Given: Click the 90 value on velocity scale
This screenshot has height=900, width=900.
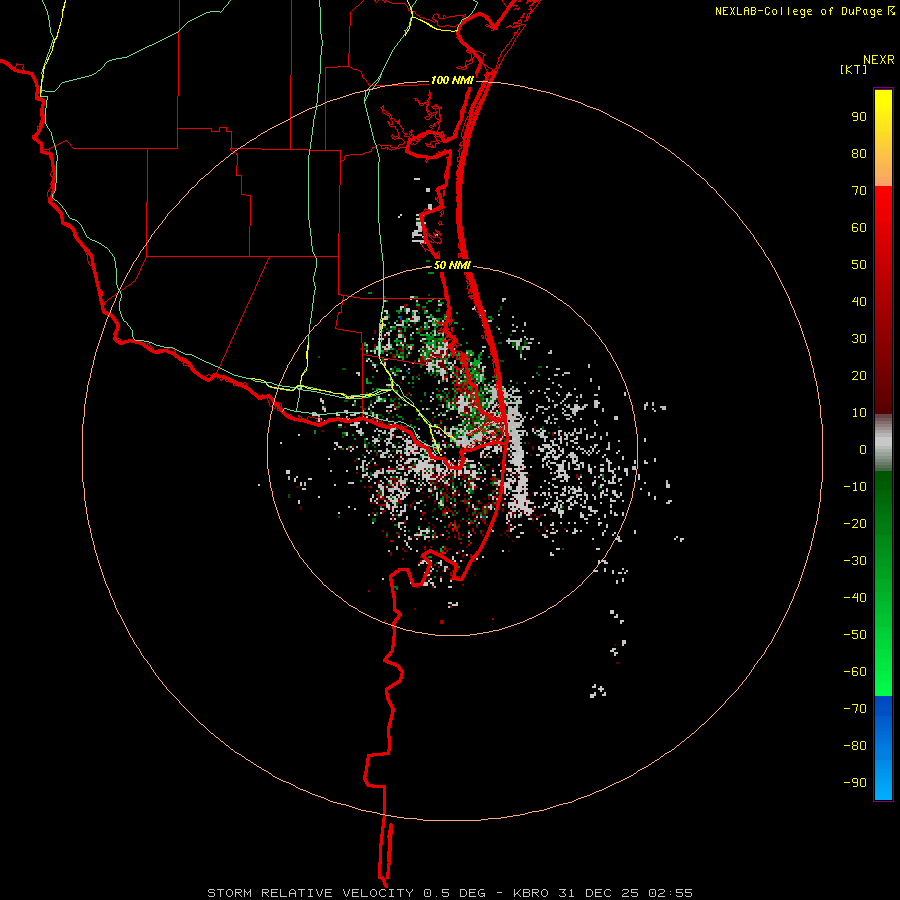Looking at the screenshot, I should (859, 117).
